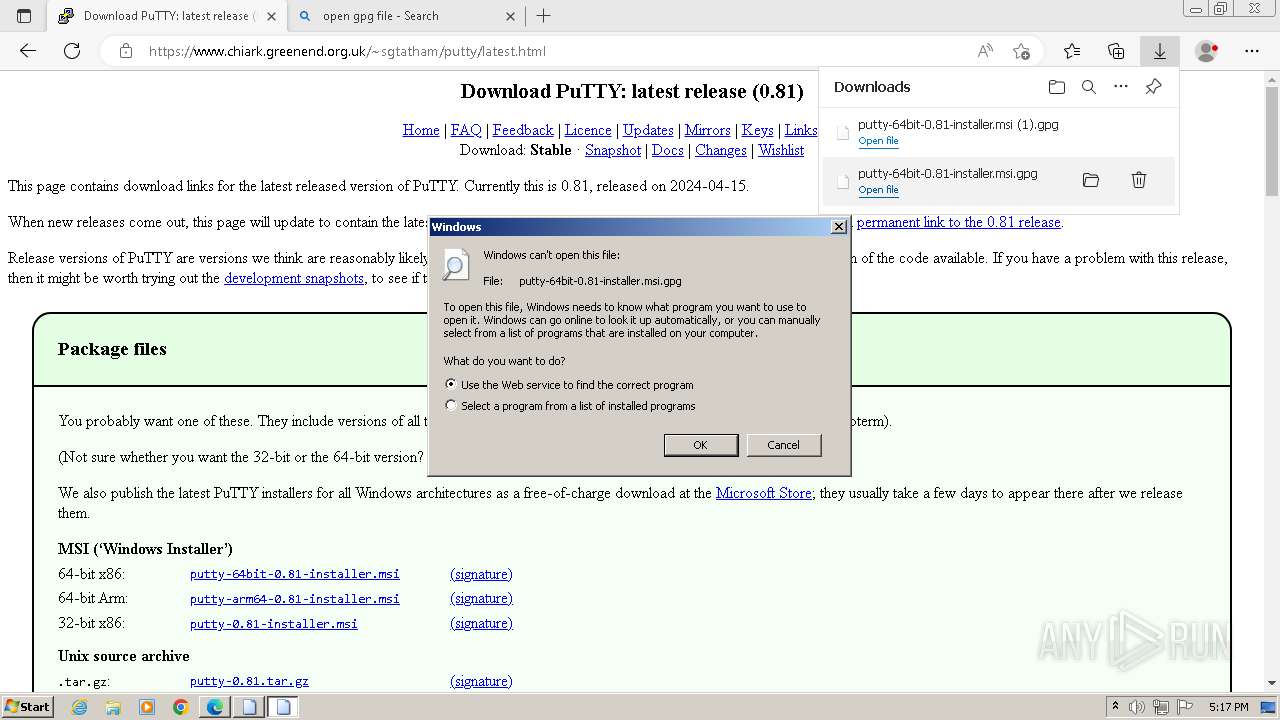
Task: Open the FAQ link
Action: pyautogui.click(x=466, y=130)
